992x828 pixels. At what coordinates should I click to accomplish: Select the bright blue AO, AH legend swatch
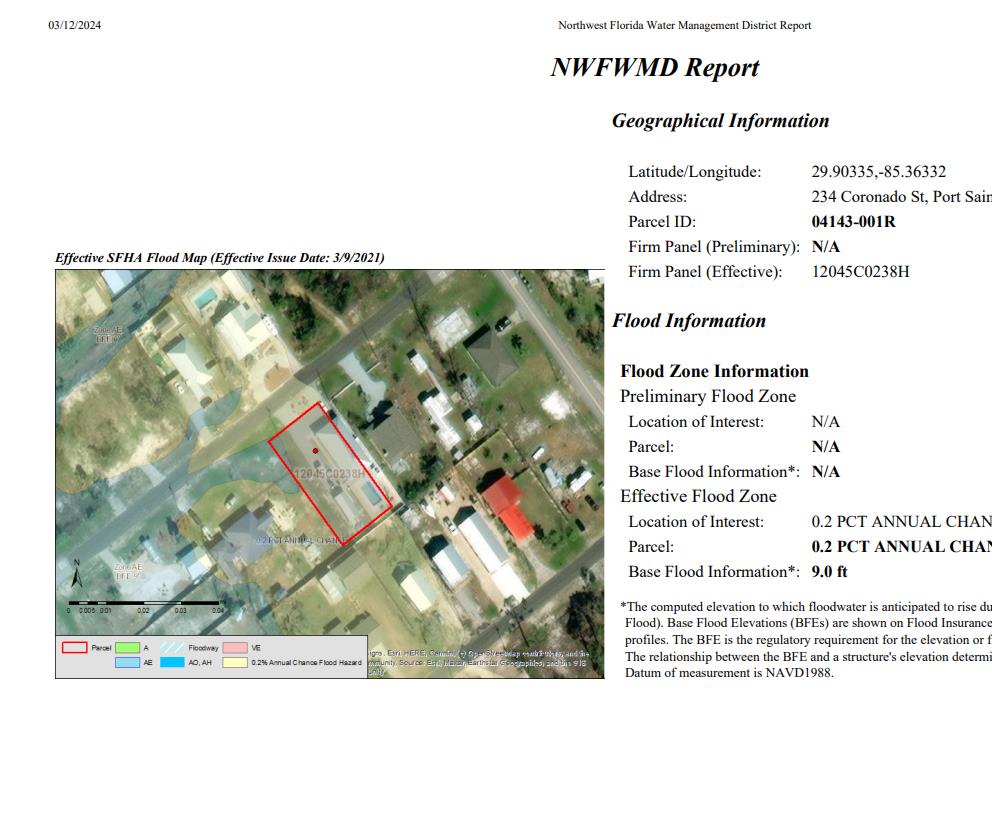(x=173, y=662)
